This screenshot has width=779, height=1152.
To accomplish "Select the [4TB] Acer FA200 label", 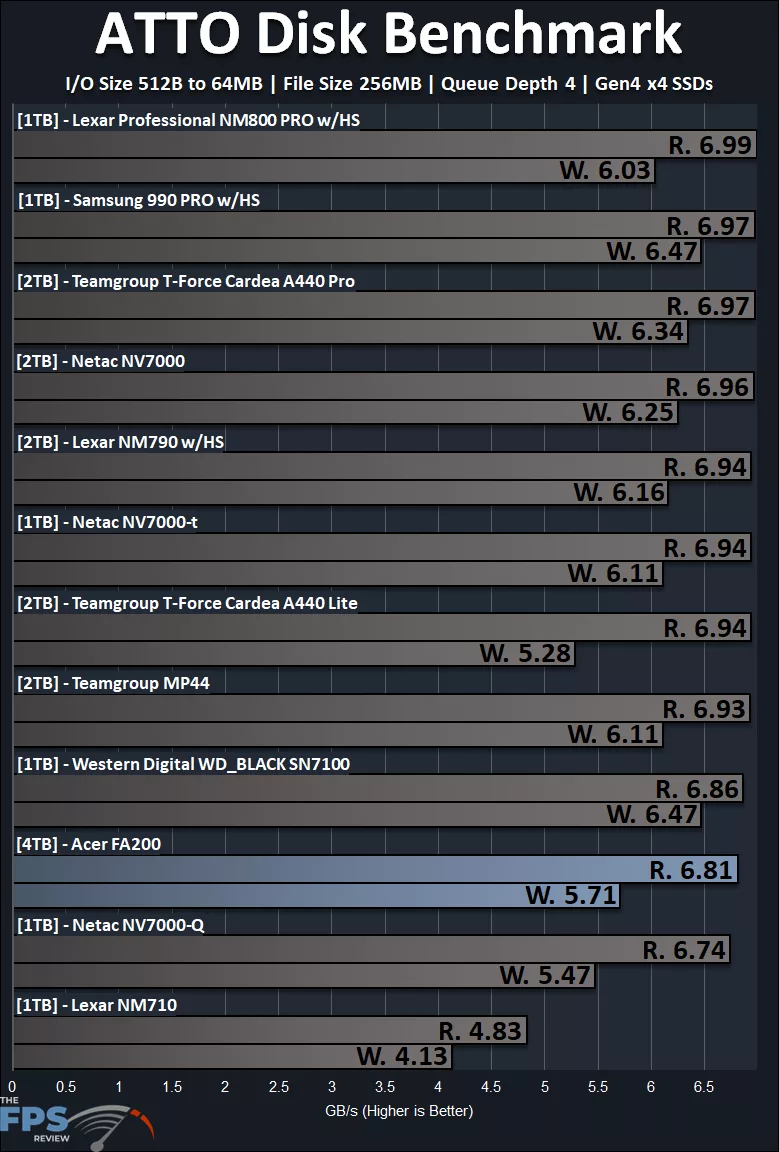I will 89,844.
